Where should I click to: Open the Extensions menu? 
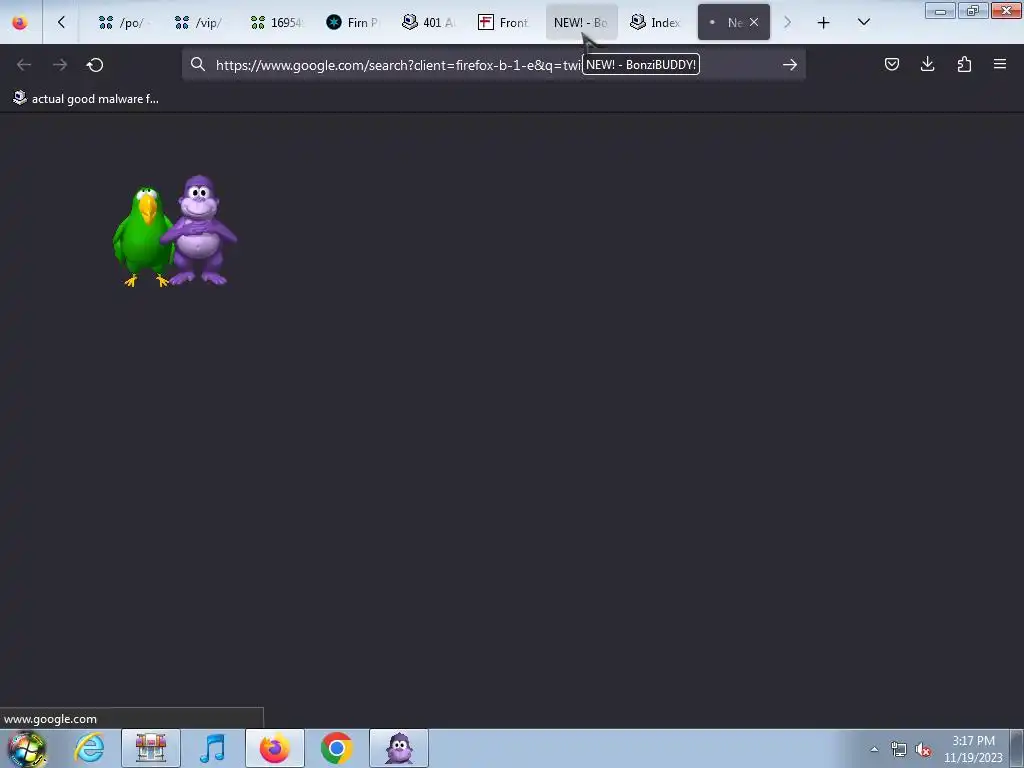tap(964, 64)
